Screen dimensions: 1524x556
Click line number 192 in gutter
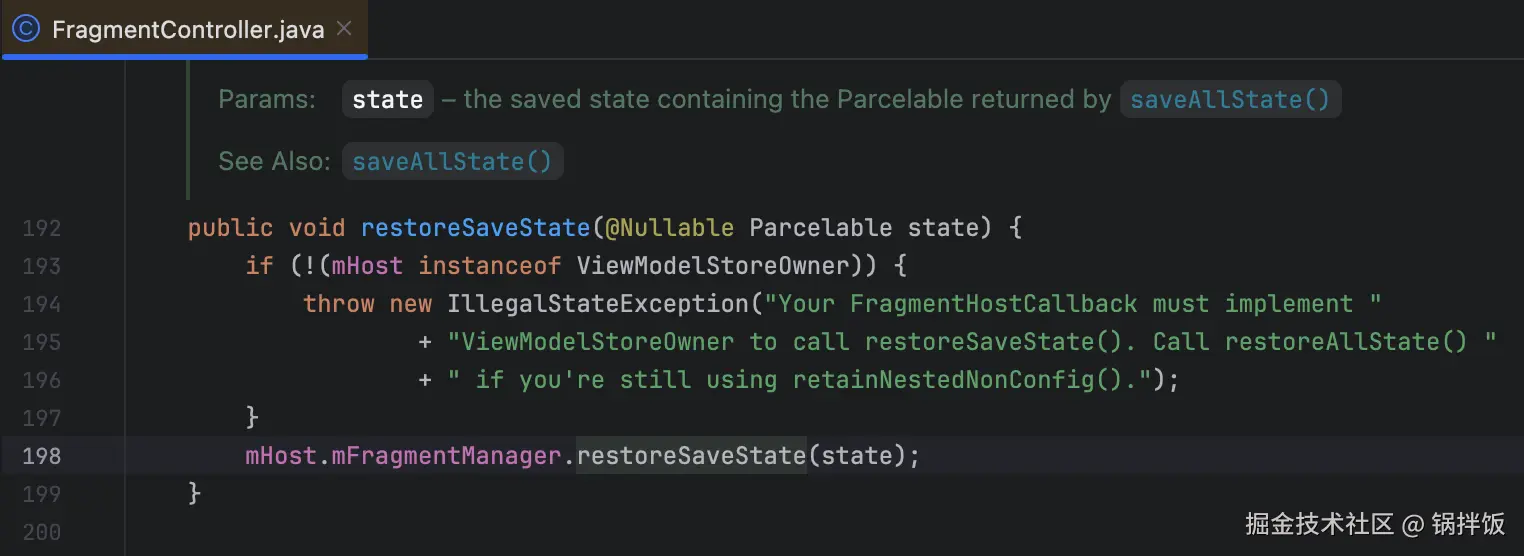coord(41,228)
